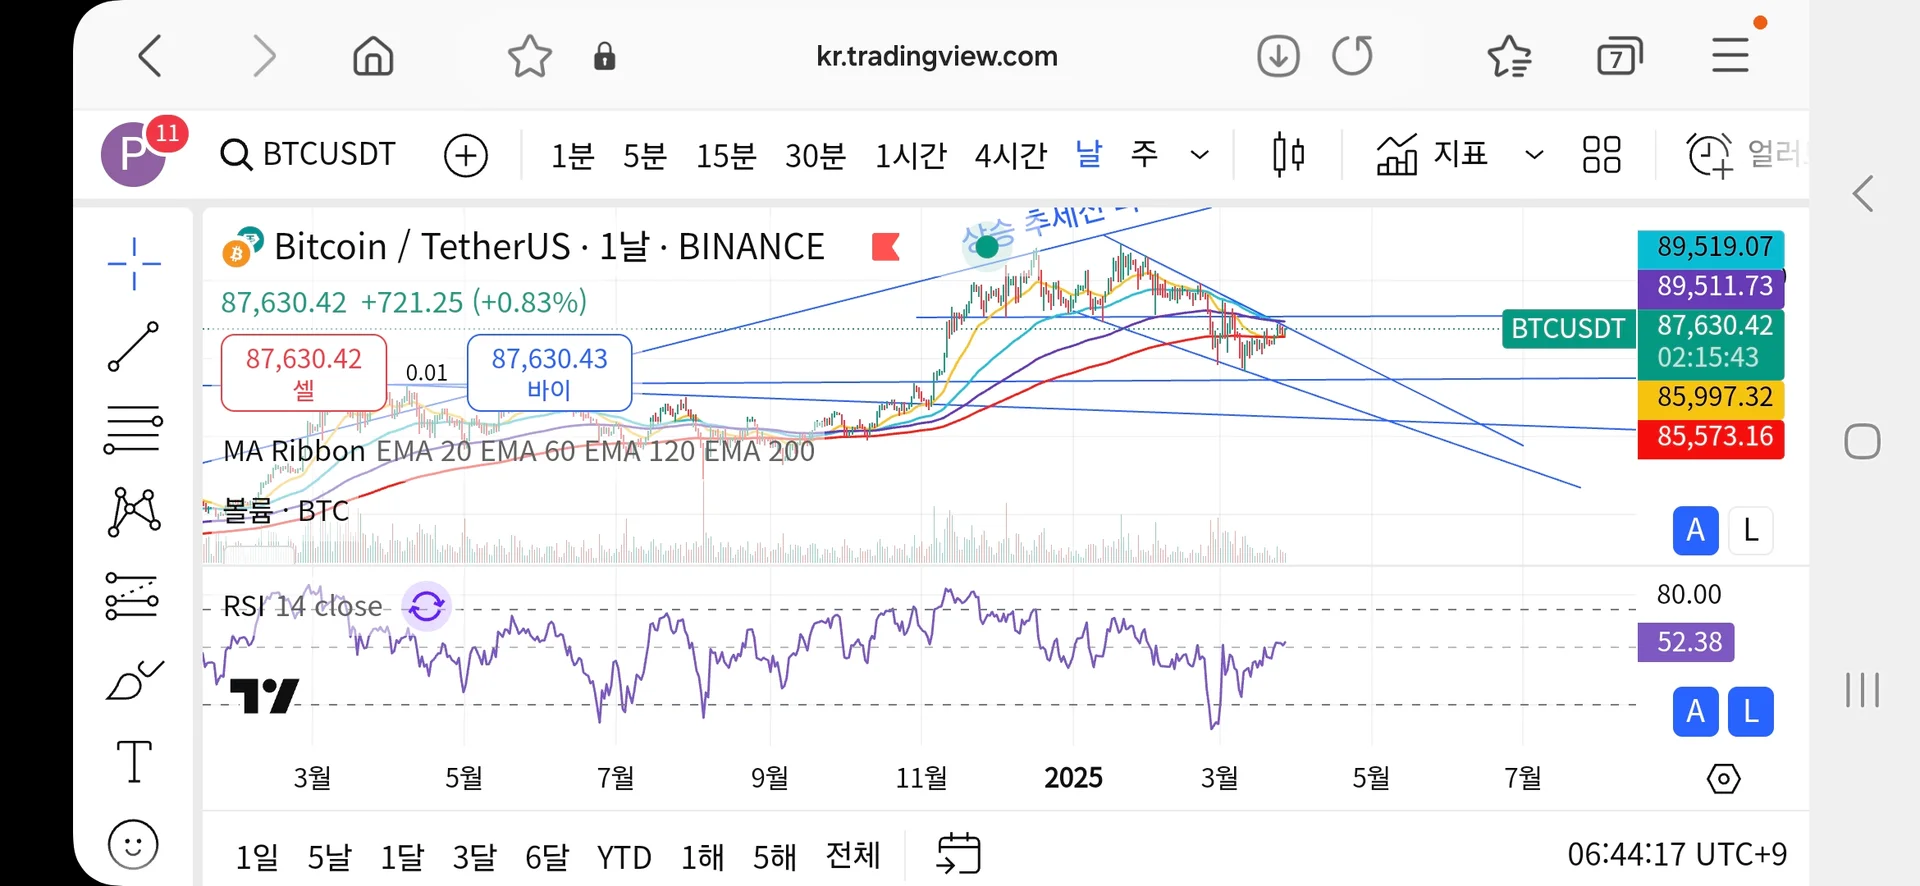Set the date range to 1달
Image resolution: width=1920 pixels, height=886 pixels.
[402, 857]
